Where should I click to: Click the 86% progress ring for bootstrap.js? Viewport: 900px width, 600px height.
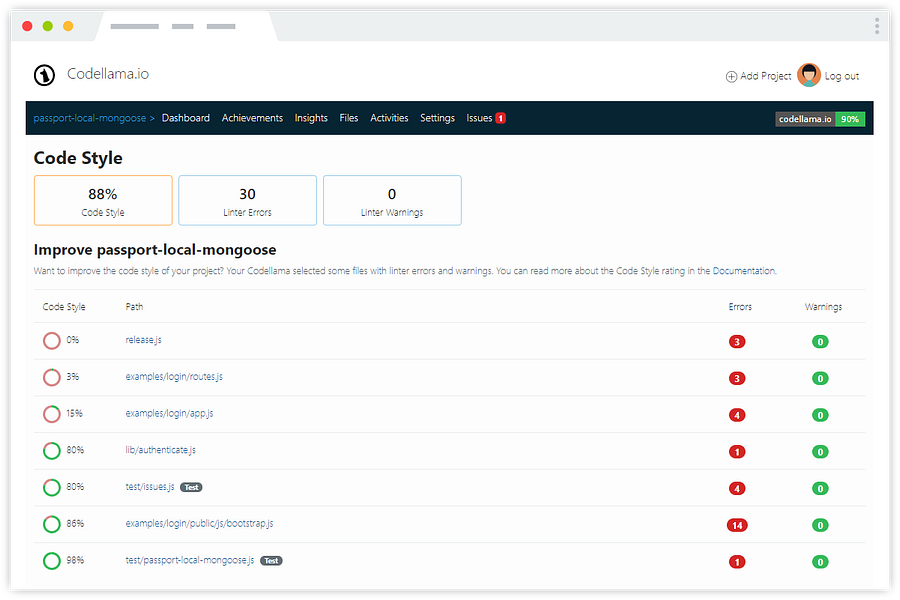[x=52, y=524]
